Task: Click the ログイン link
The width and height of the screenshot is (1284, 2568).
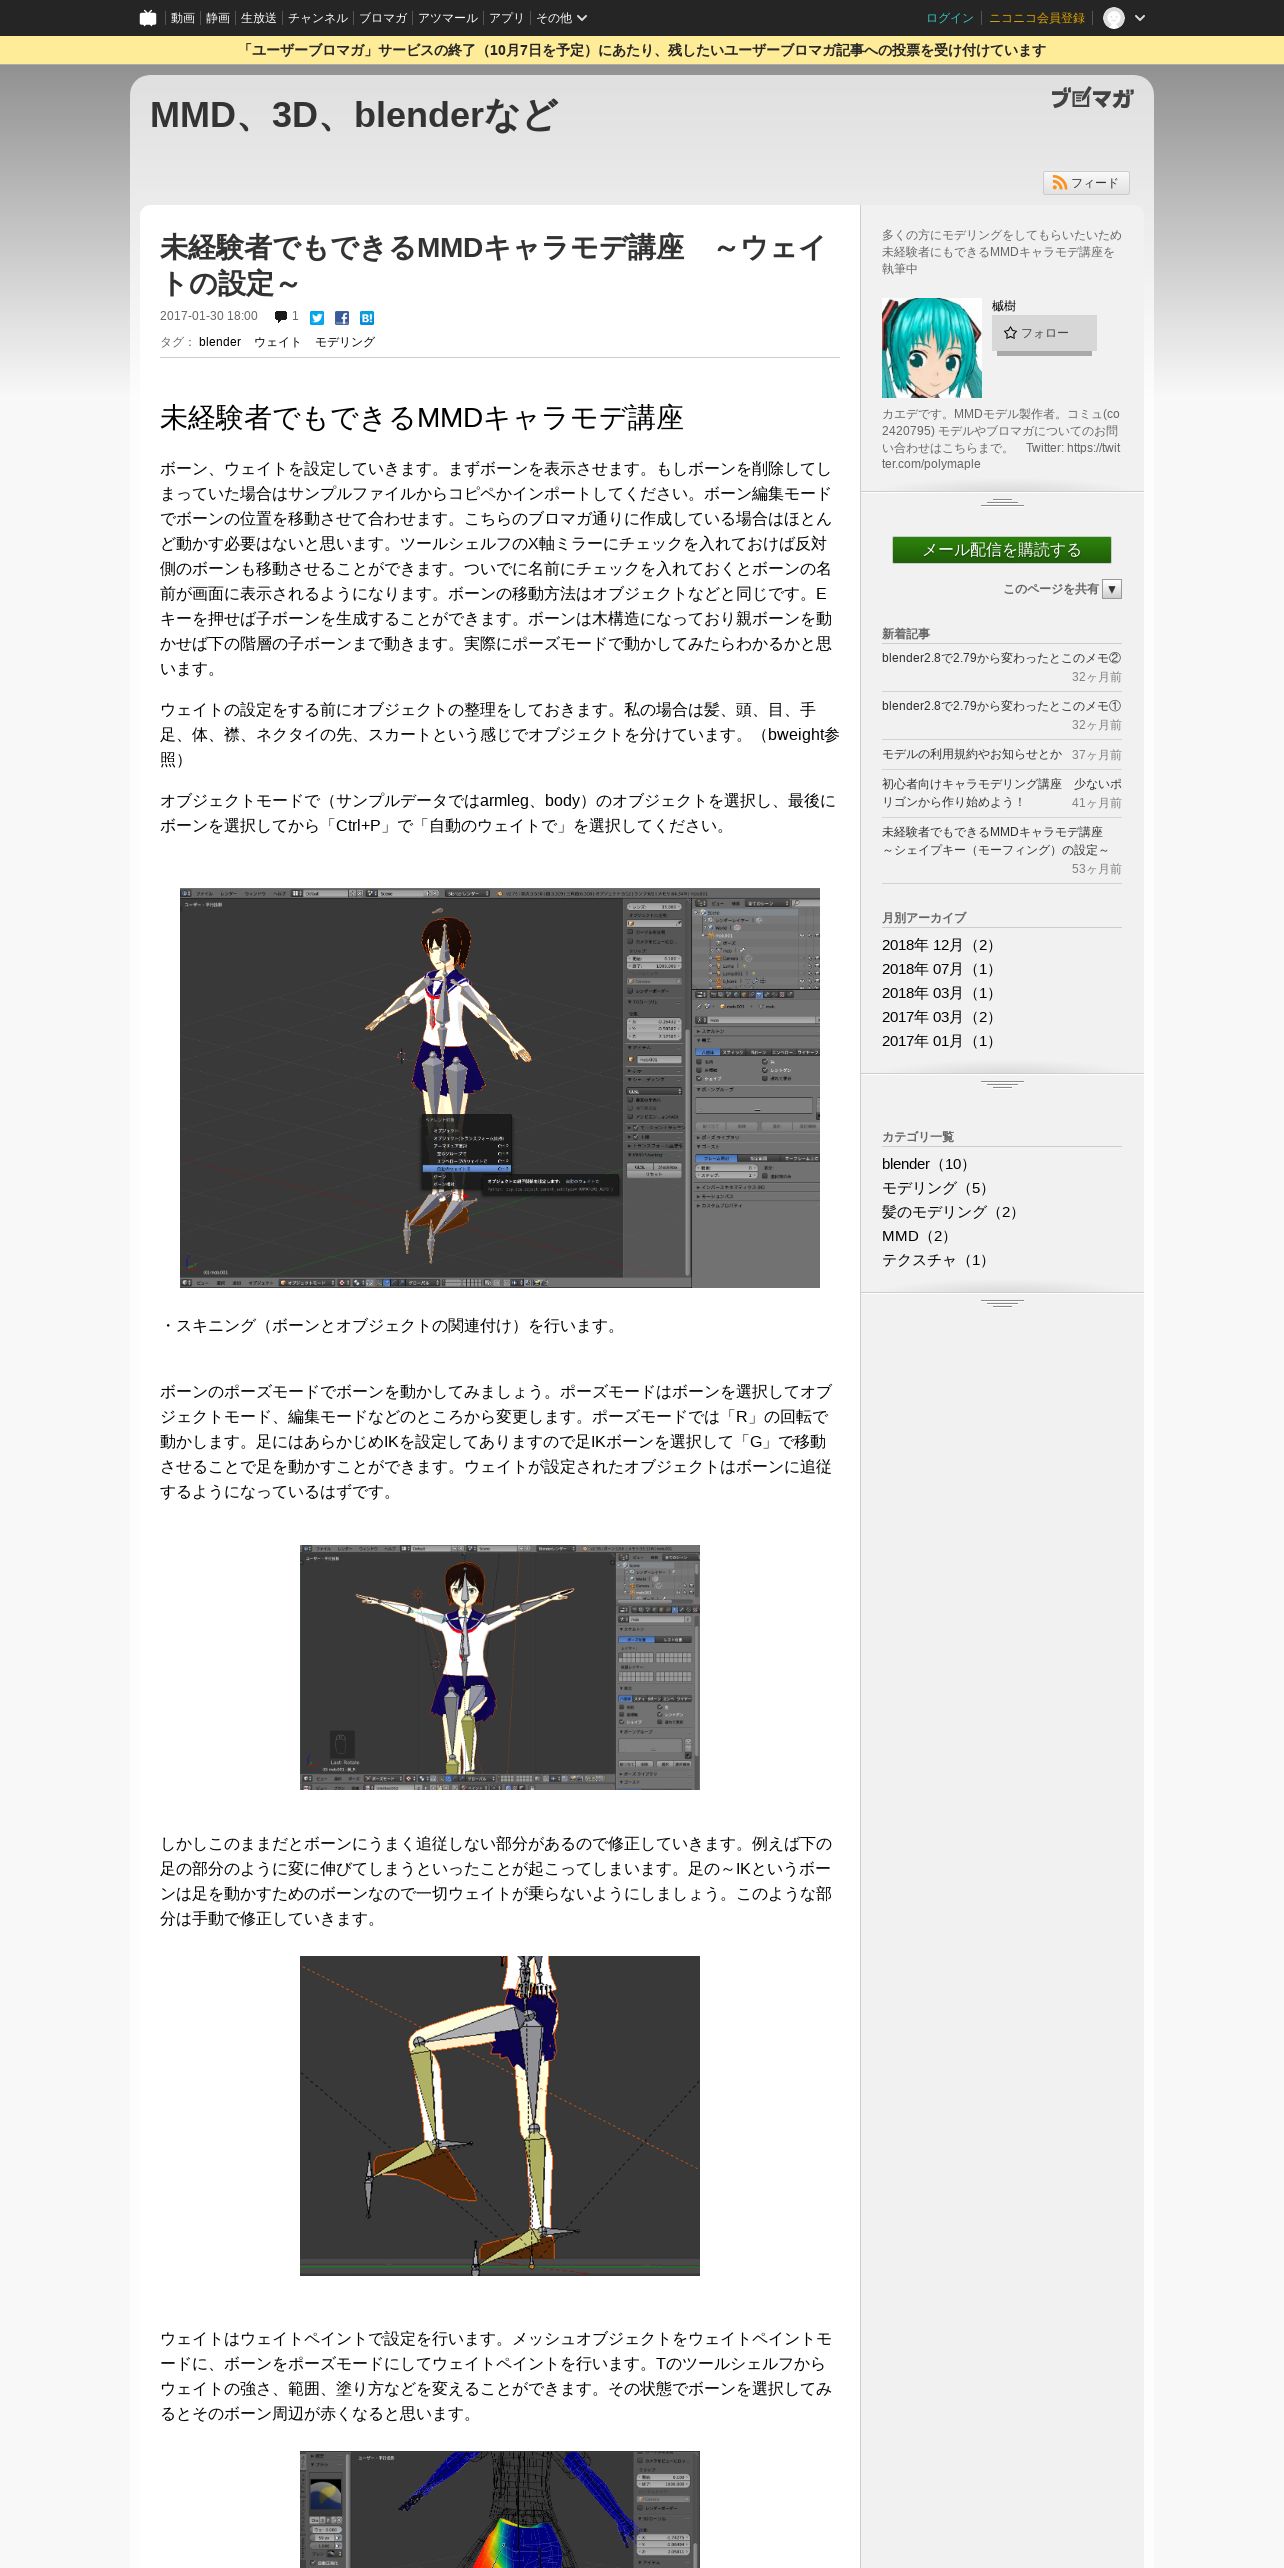Action: 949,18
